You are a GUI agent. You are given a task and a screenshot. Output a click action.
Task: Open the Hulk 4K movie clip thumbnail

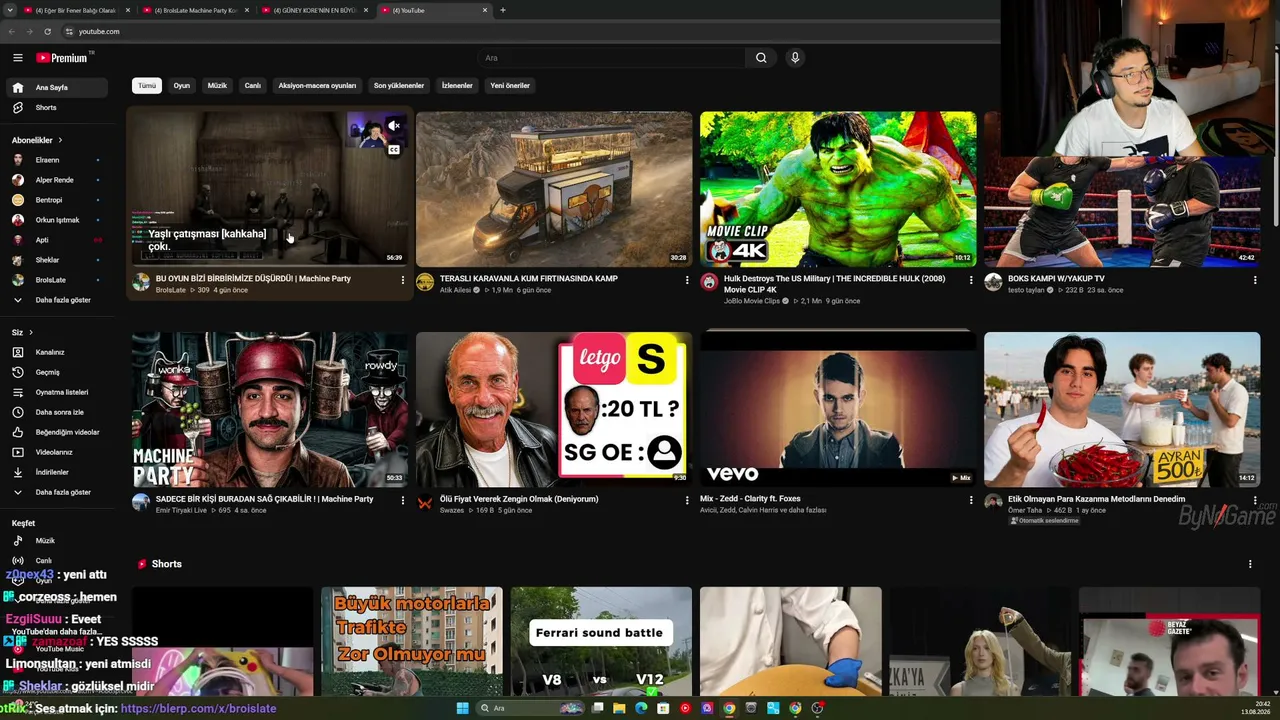(838, 189)
